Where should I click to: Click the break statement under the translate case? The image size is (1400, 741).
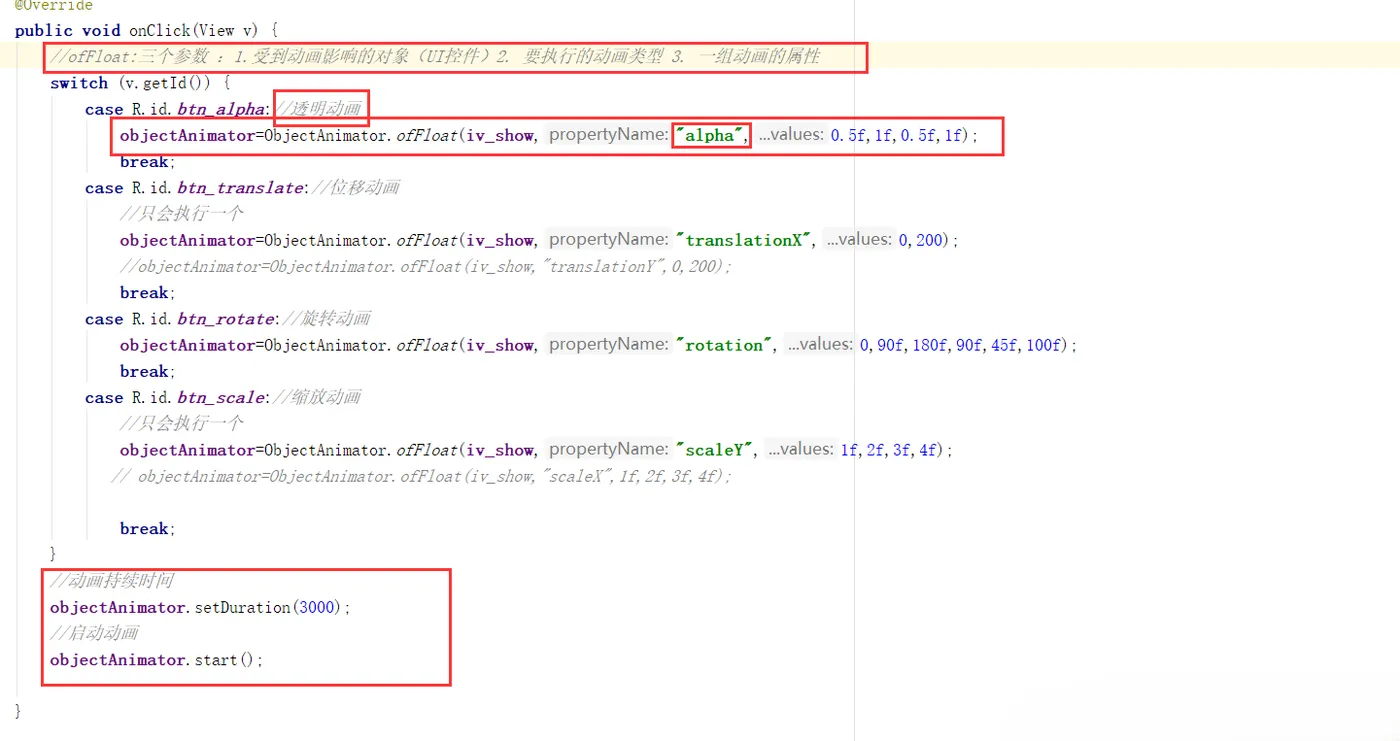pyautogui.click(x=147, y=293)
